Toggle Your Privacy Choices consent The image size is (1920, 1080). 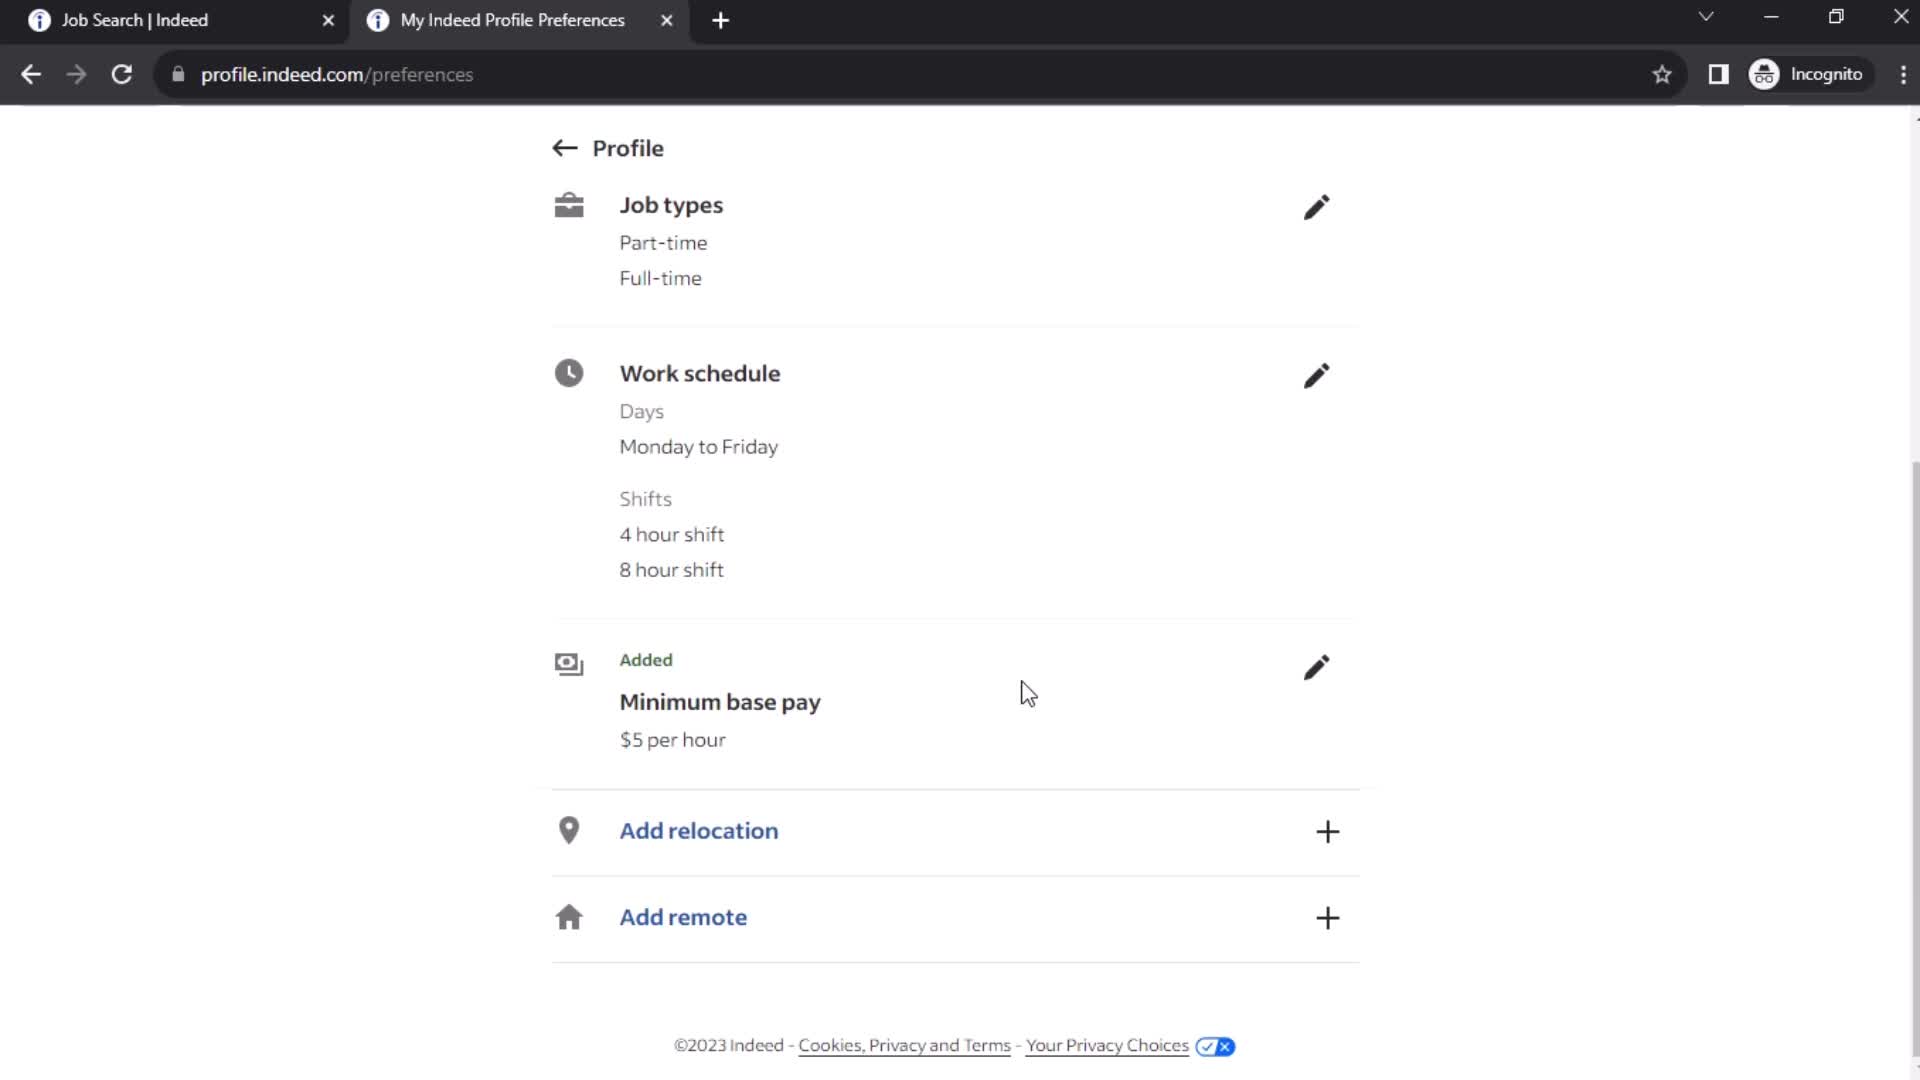[1213, 1046]
